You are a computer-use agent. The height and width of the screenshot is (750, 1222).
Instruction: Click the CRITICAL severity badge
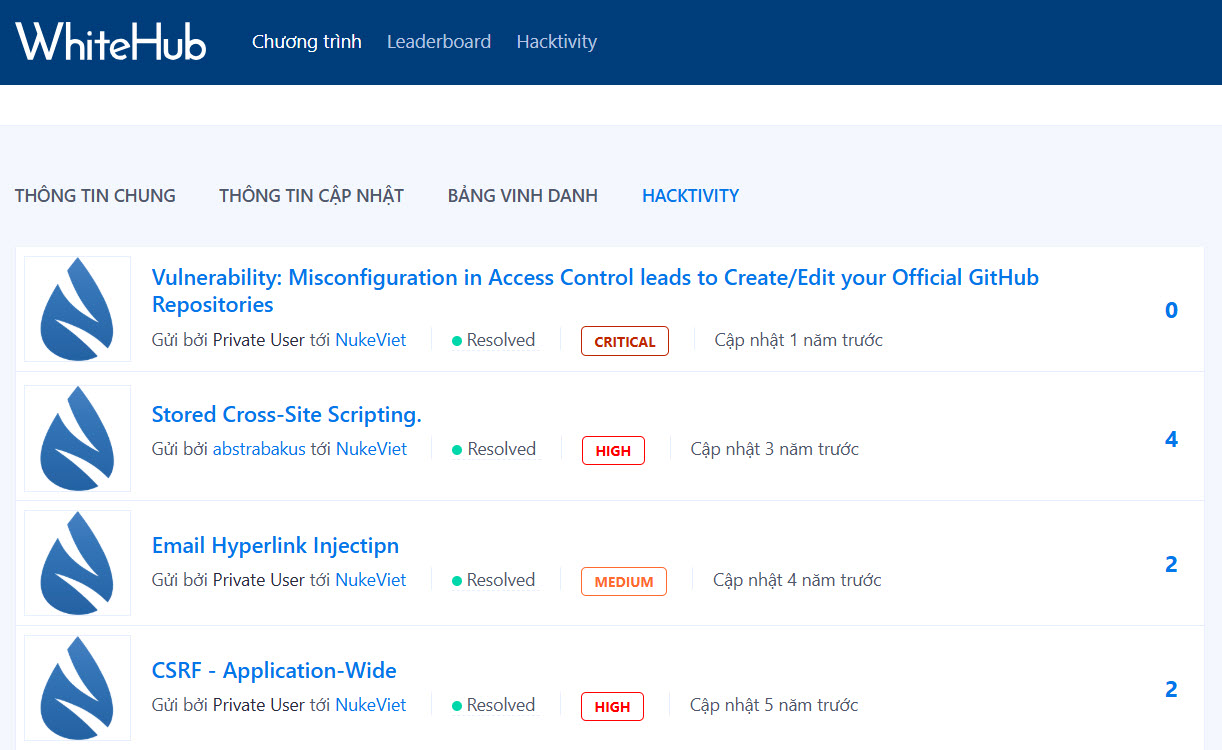pos(625,341)
